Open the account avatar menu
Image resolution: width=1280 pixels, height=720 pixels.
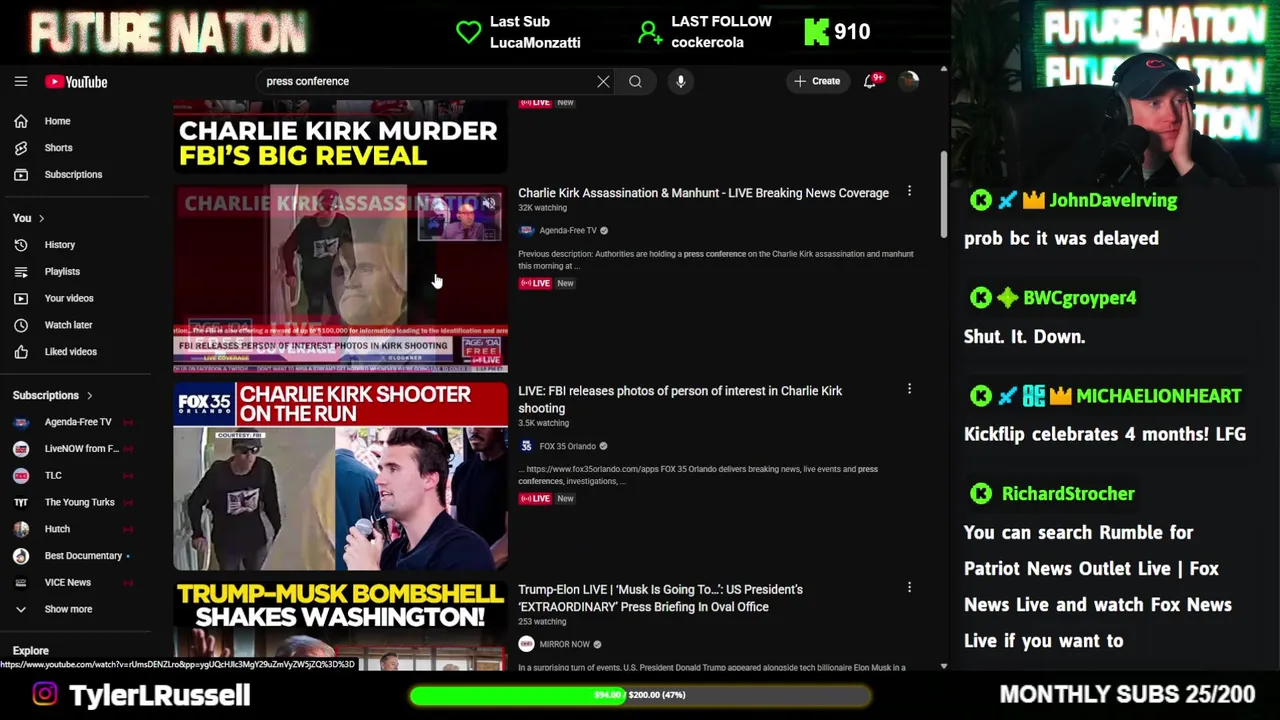click(908, 81)
